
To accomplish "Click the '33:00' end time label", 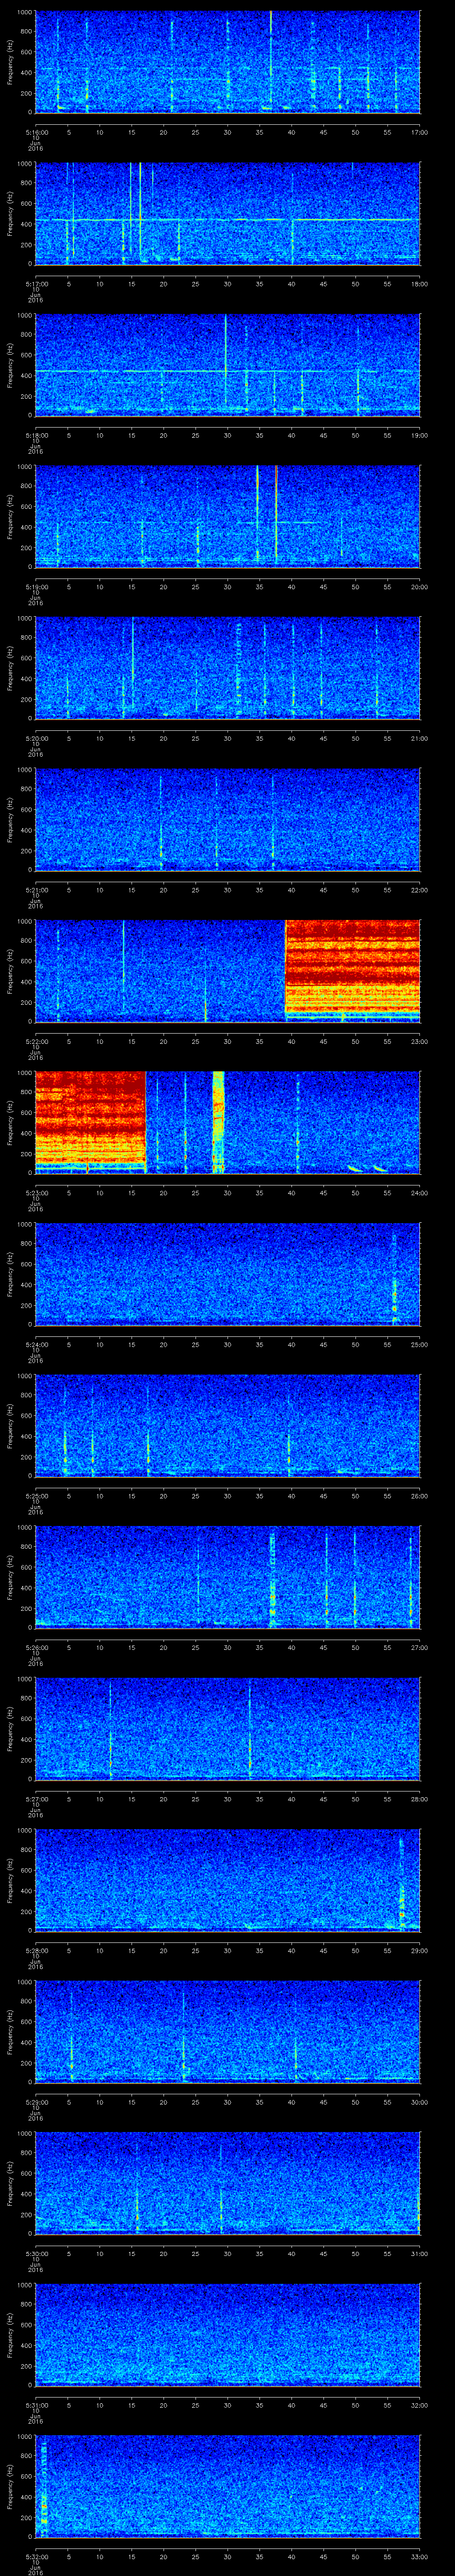I will (x=419, y=2556).
